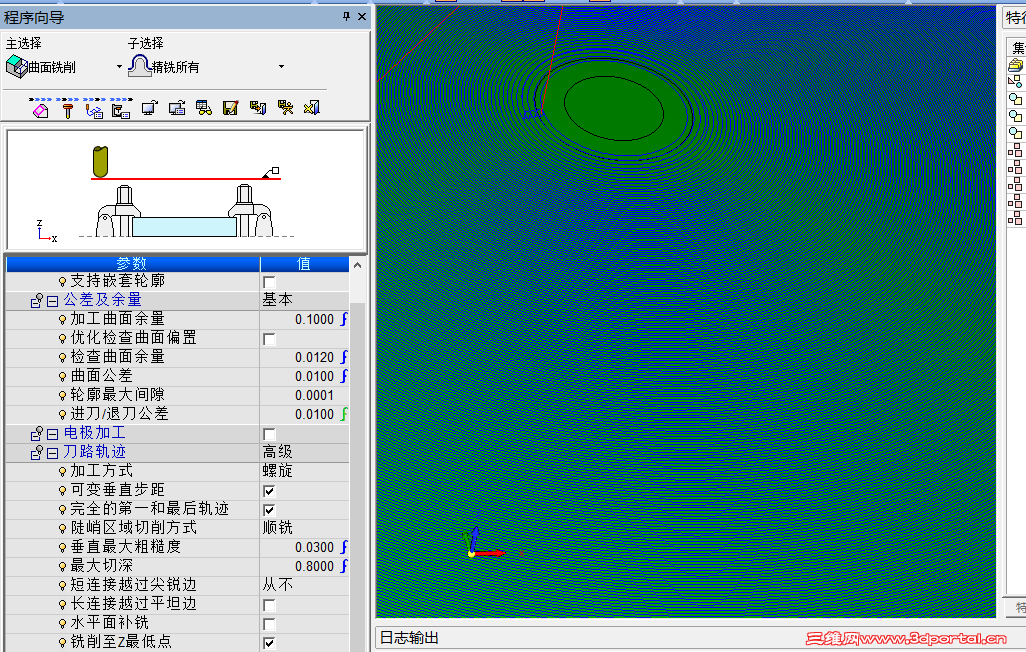This screenshot has width=1026, height=652.
Task: Open the cutter/tool selection icon
Action: pos(67,108)
